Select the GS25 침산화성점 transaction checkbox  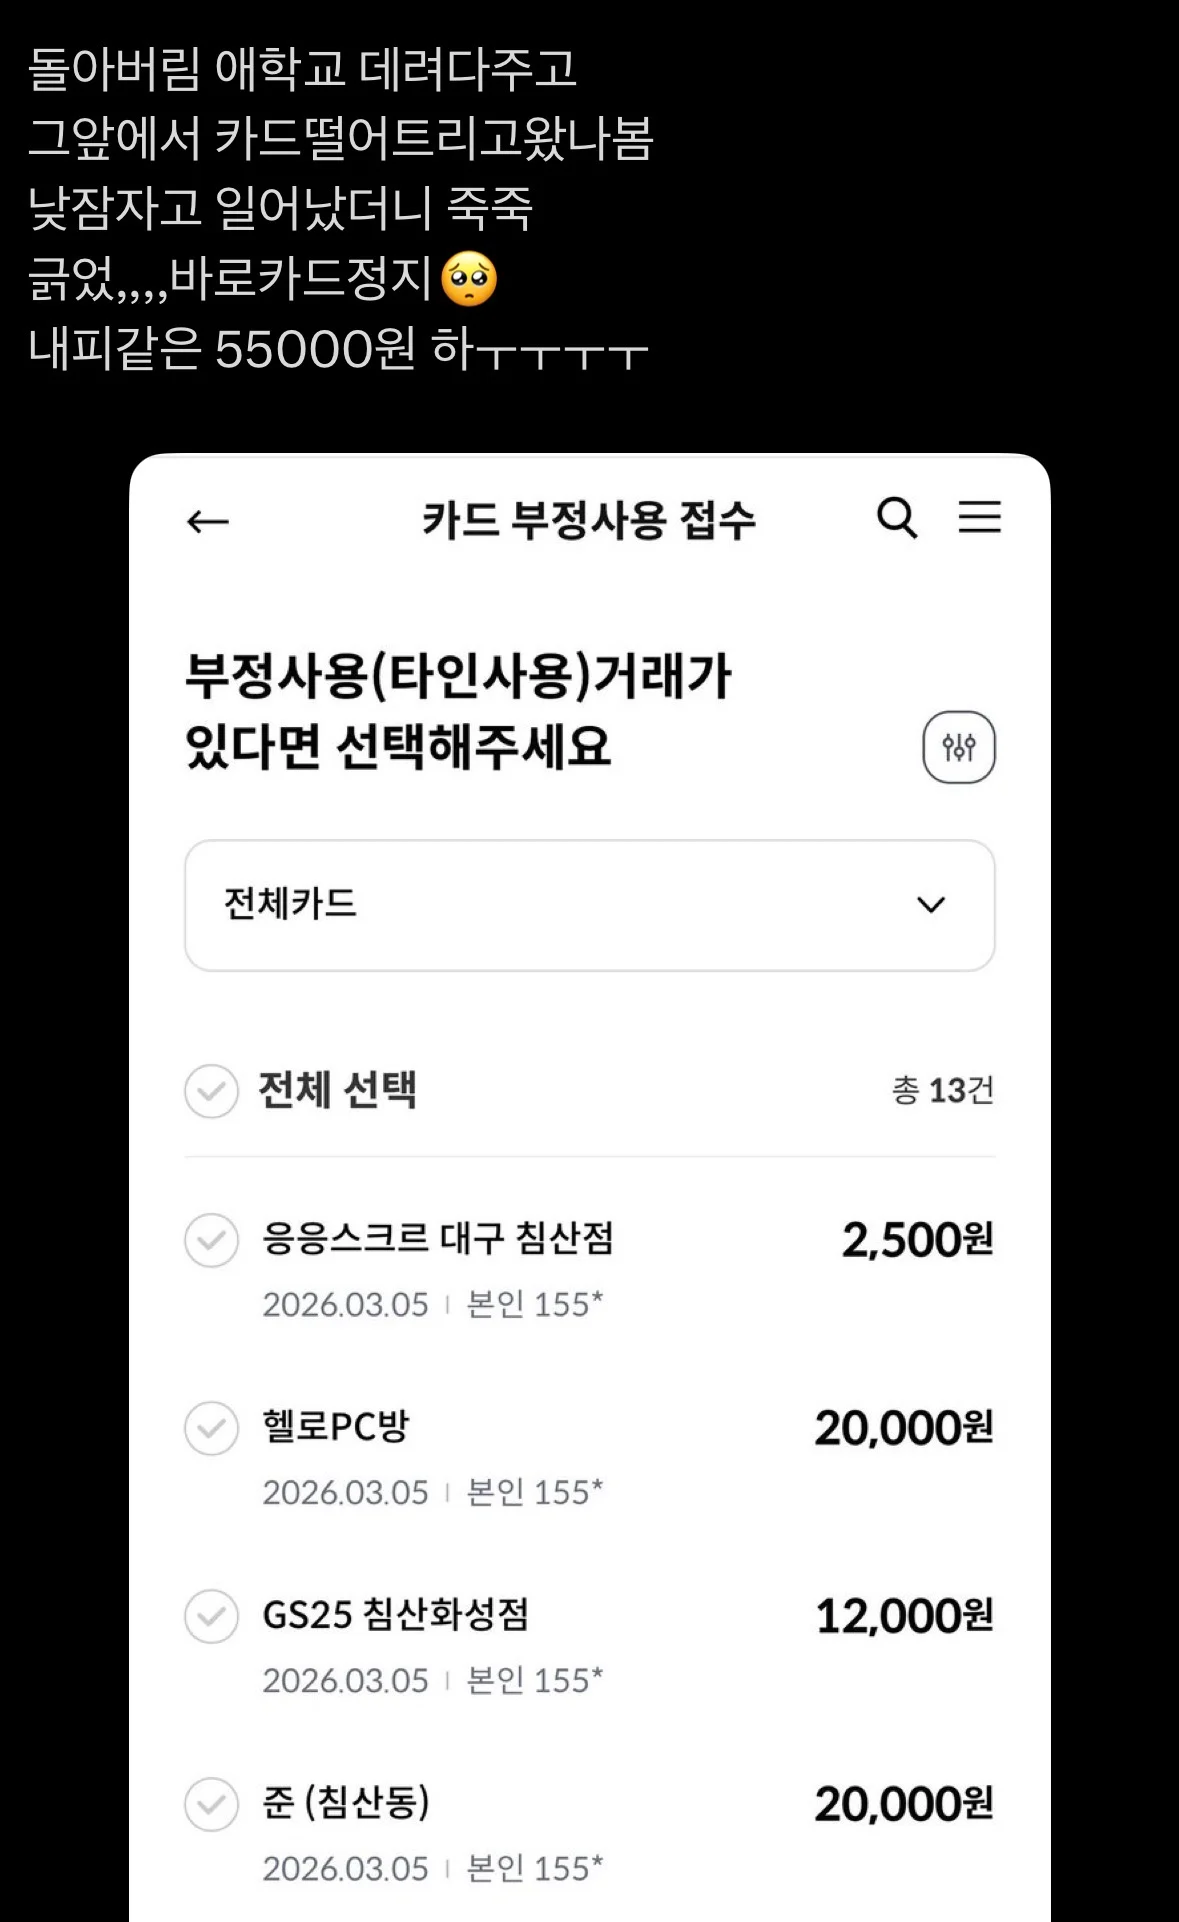pyautogui.click(x=211, y=1616)
